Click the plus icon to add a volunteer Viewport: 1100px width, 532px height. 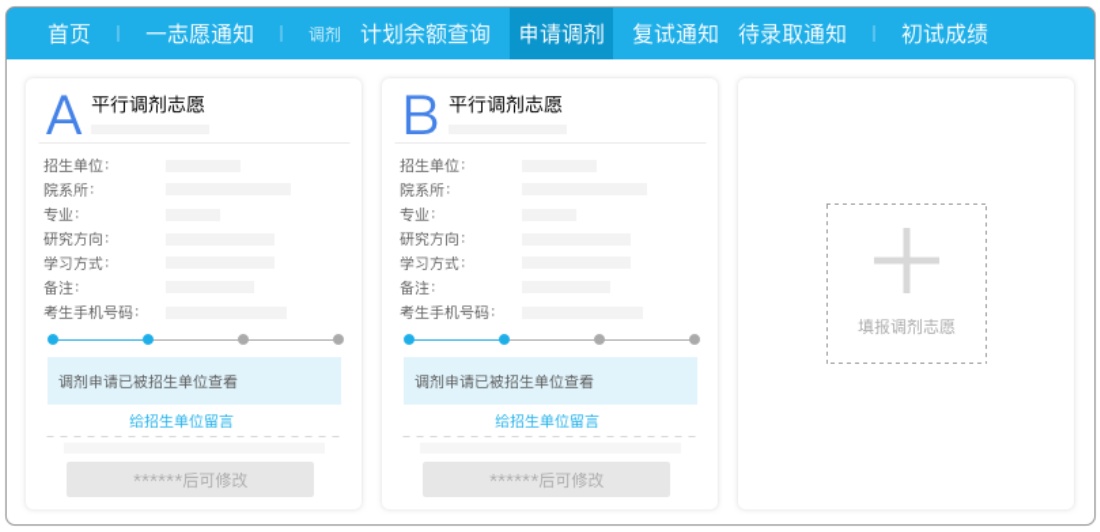[906, 261]
